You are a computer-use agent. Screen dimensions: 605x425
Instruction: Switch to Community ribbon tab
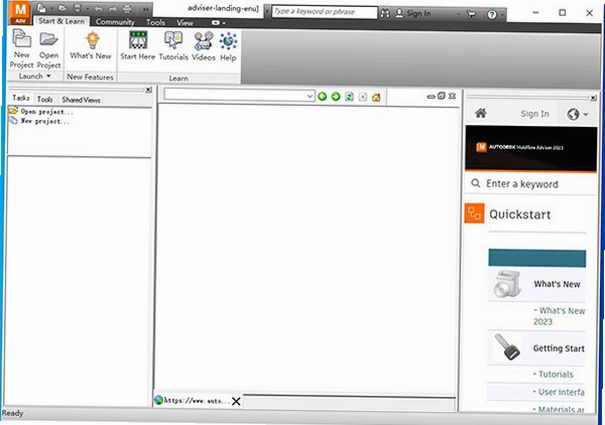[x=115, y=22]
